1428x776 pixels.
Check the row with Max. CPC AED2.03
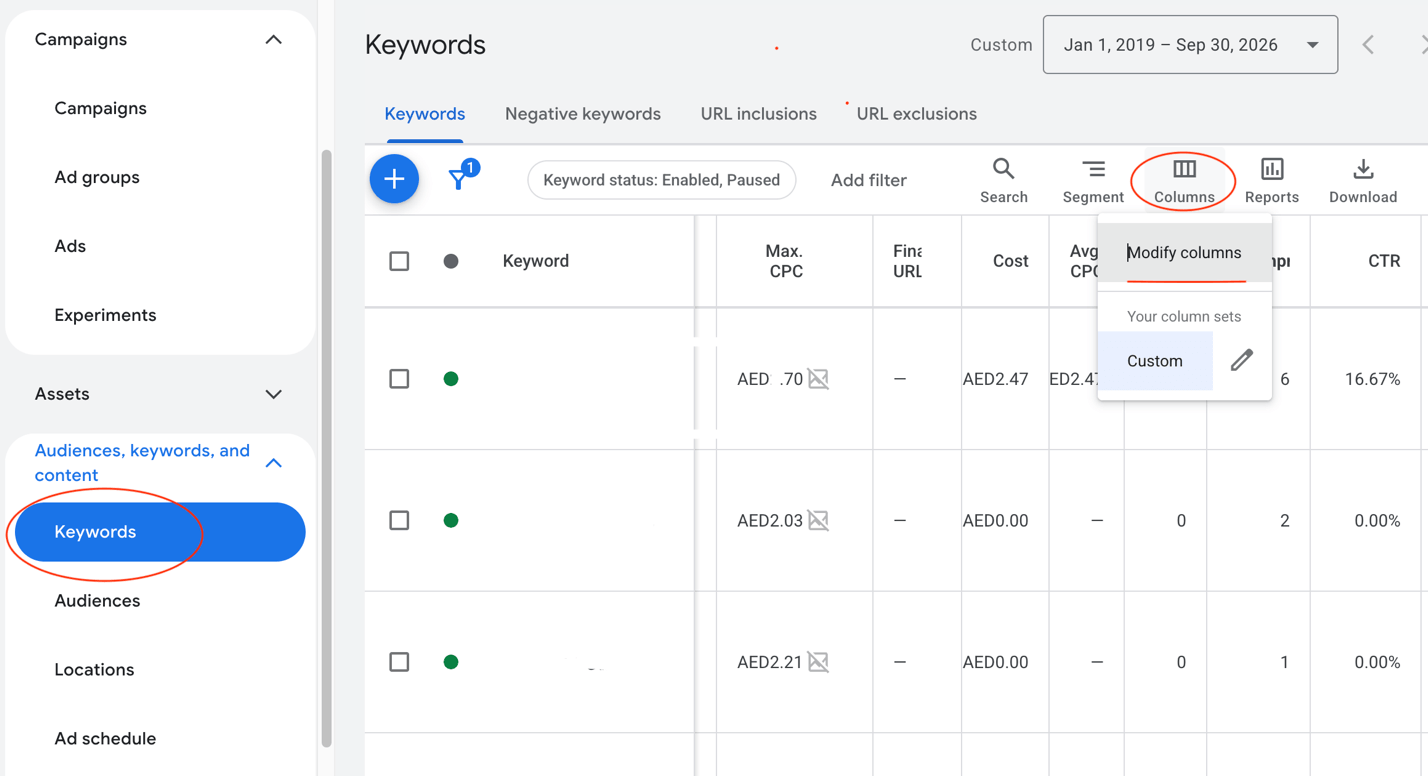tap(399, 520)
